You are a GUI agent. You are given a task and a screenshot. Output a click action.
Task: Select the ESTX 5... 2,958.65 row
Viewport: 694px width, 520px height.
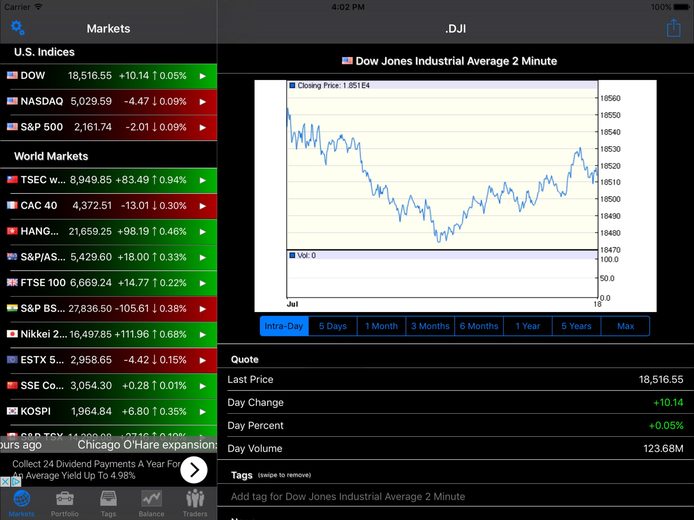point(108,360)
